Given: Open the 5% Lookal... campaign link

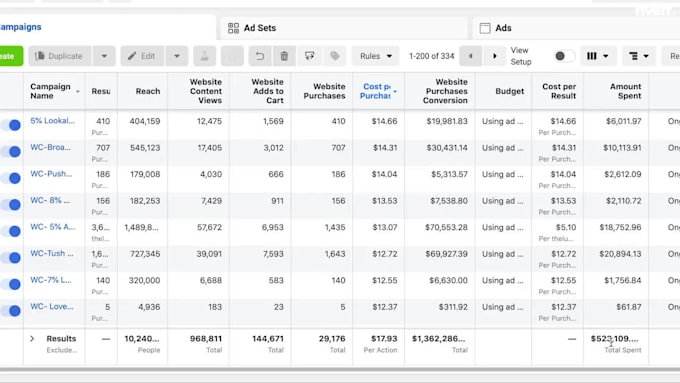Looking at the screenshot, I should click(52, 121).
